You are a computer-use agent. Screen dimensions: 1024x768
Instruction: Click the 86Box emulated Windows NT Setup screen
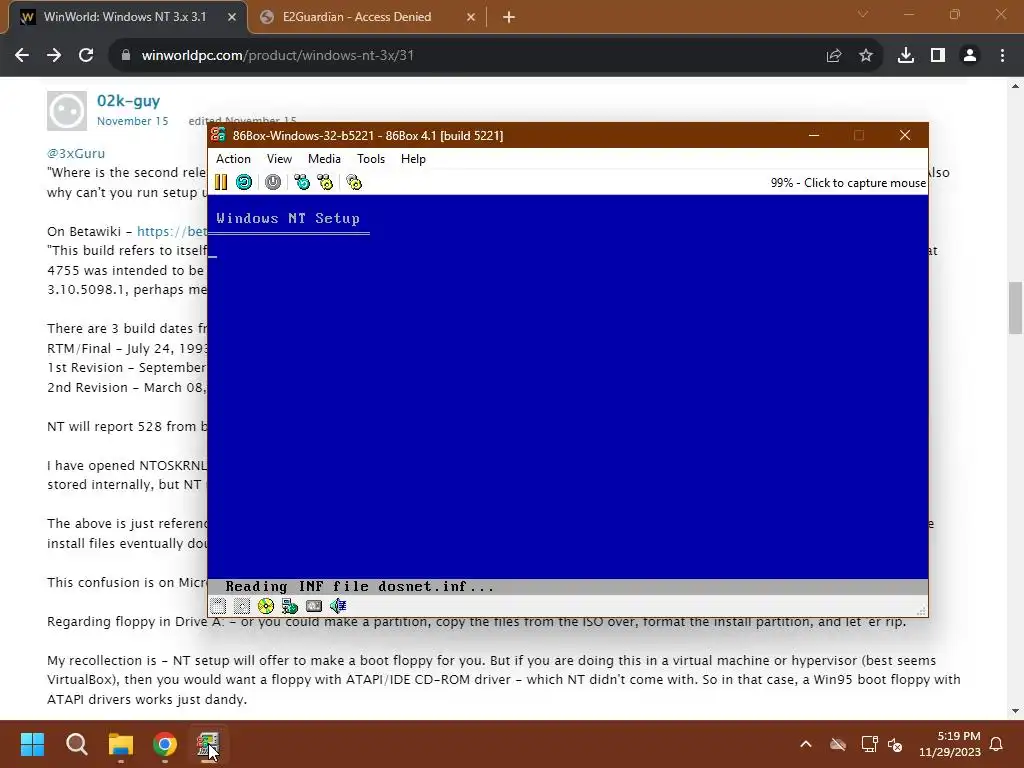pos(568,394)
